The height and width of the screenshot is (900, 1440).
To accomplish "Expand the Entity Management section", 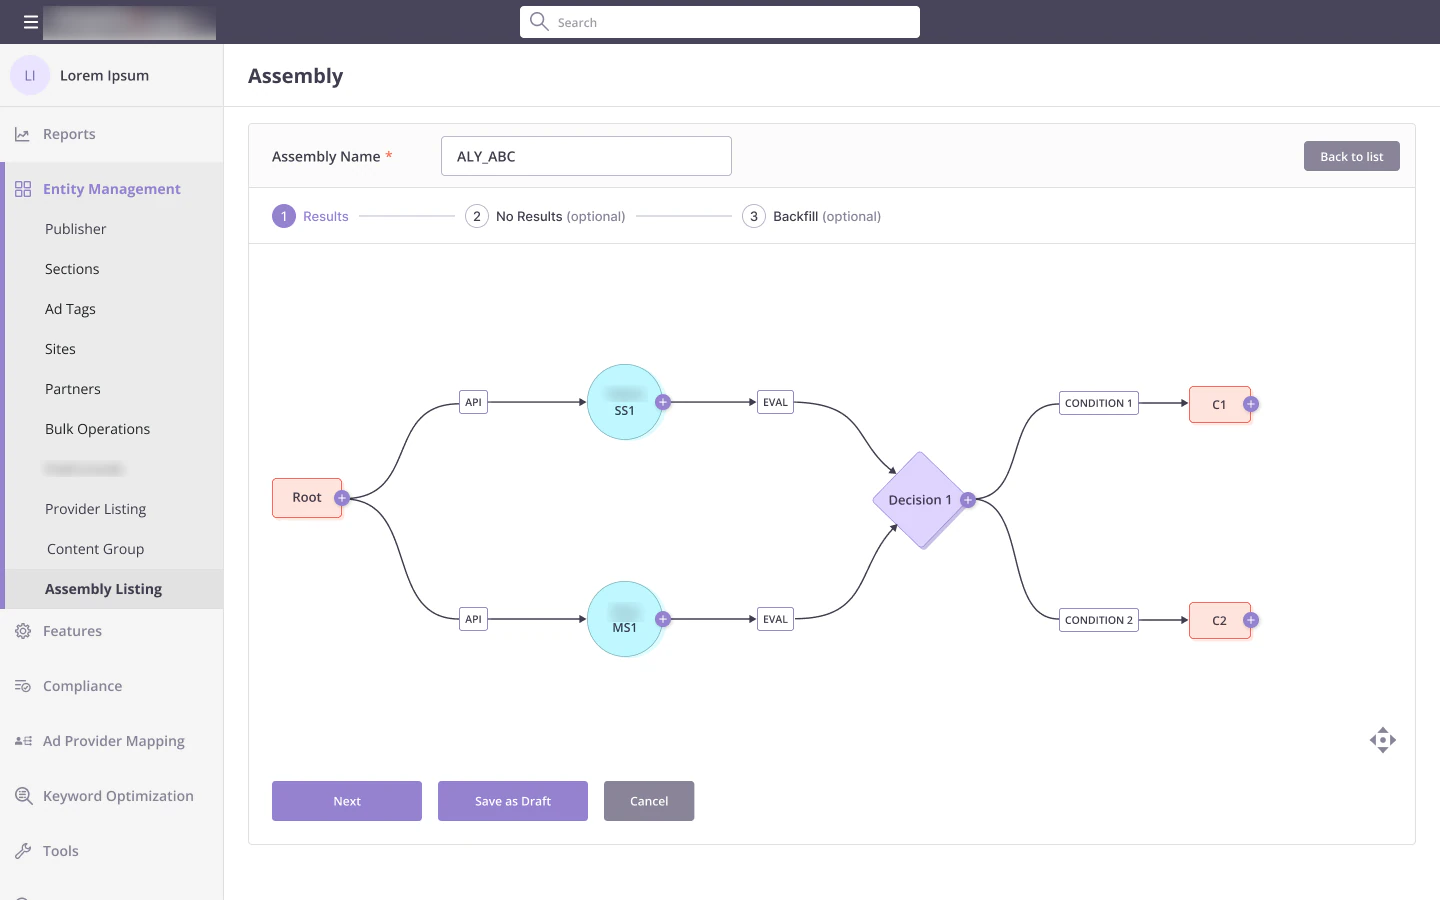I will [111, 189].
